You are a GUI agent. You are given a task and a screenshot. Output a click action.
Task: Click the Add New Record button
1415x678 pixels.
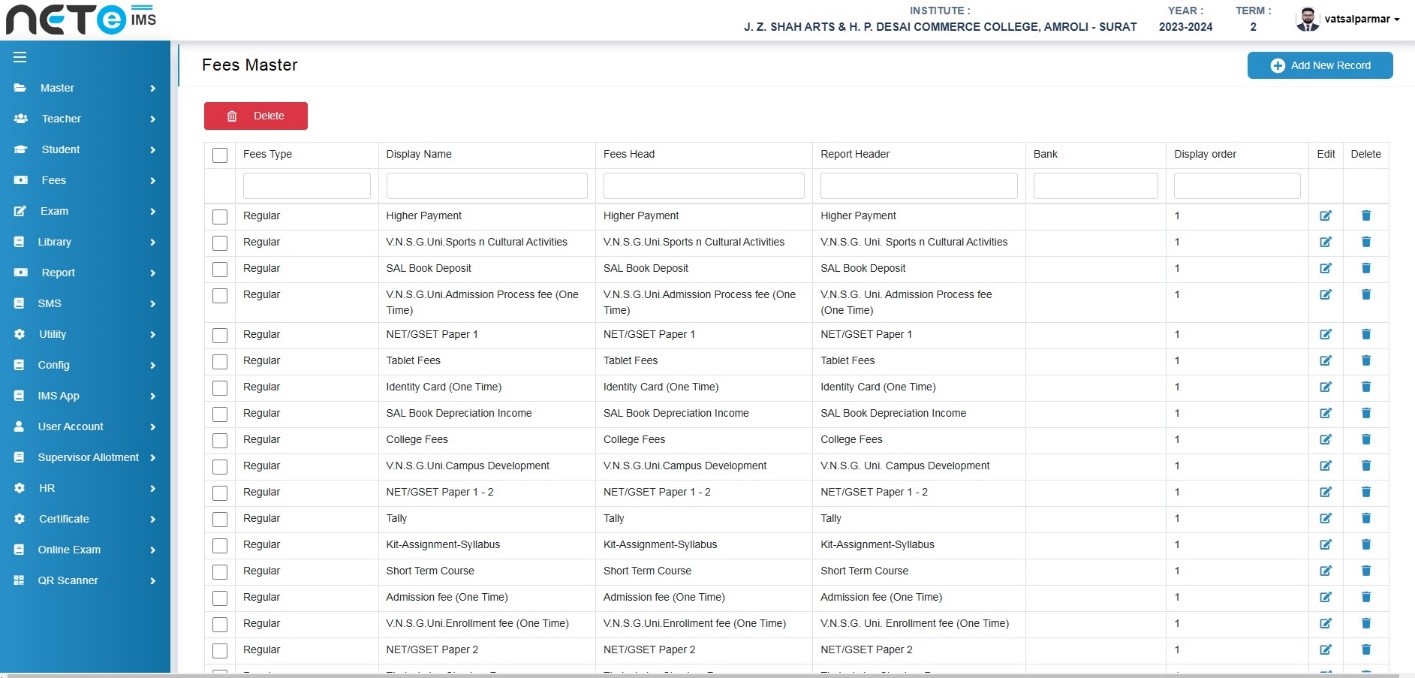(1319, 66)
